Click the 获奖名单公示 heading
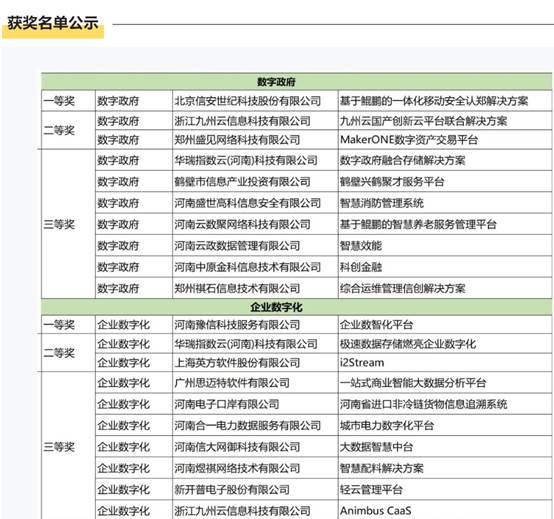Screen dimensions: 554x519 click(53, 23)
